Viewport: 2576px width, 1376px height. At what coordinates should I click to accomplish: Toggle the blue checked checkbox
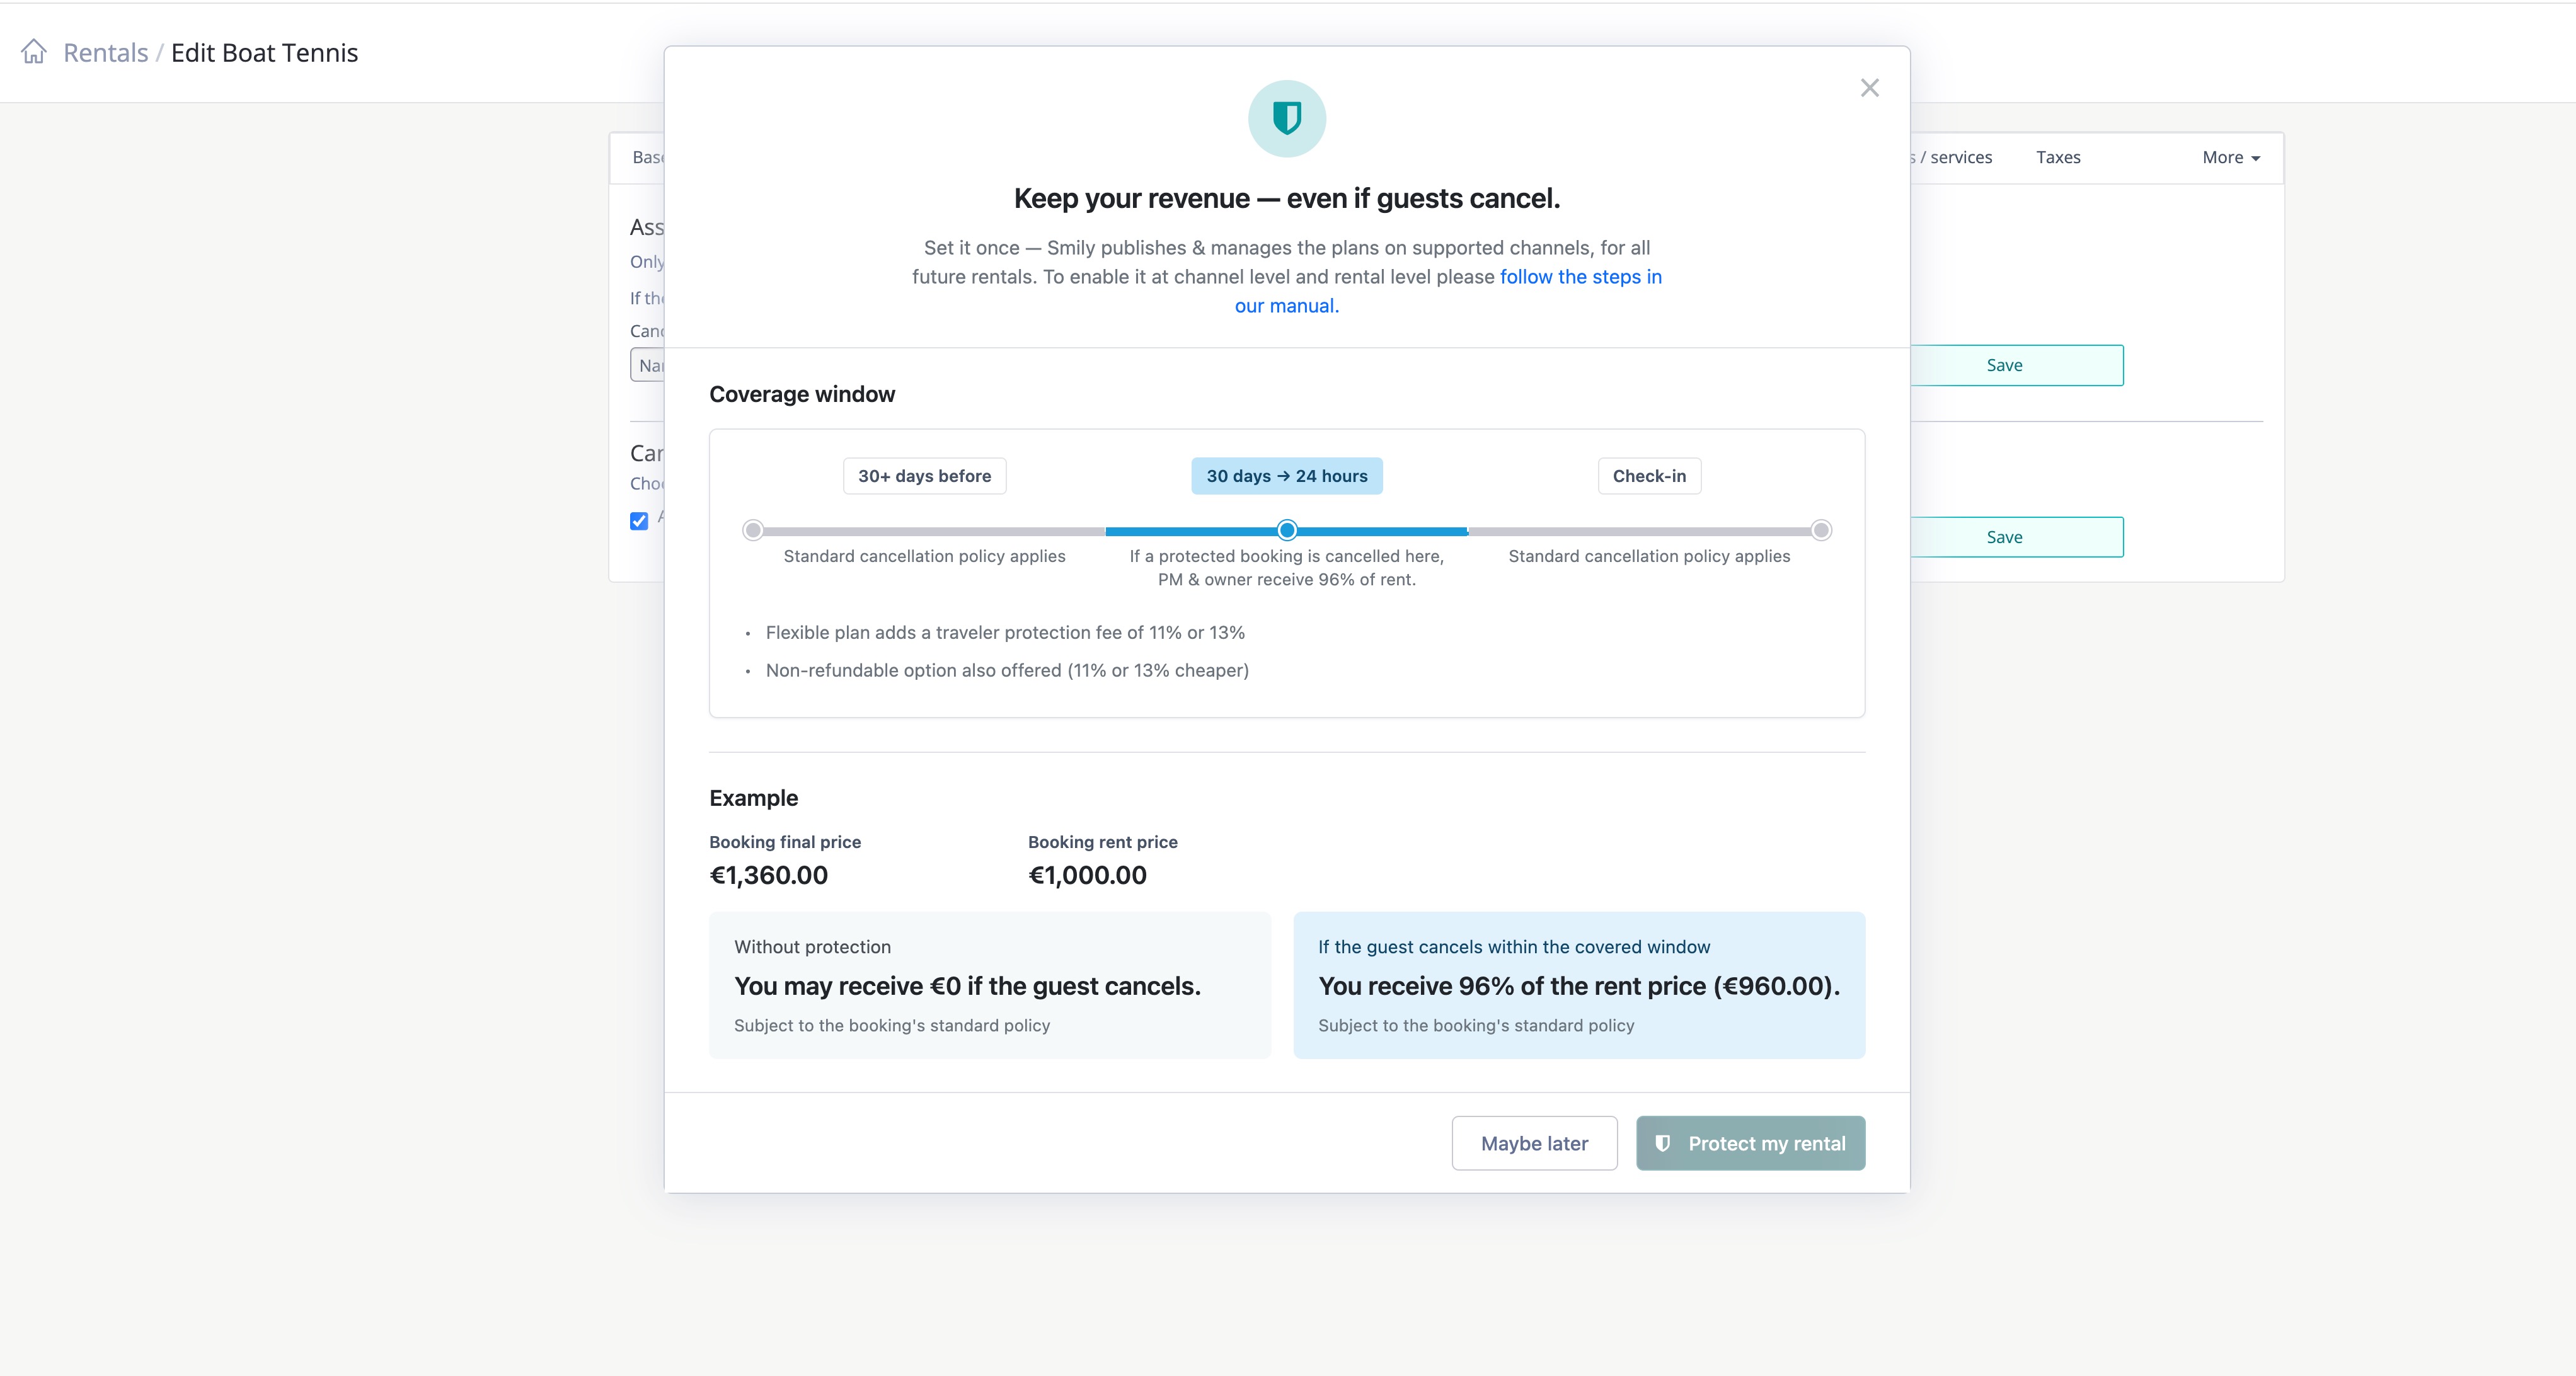click(x=639, y=521)
